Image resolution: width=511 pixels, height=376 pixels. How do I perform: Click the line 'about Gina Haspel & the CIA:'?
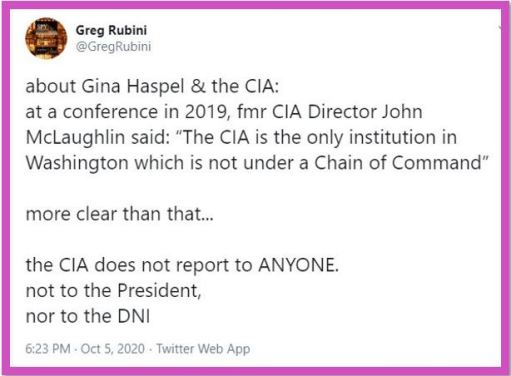tap(152, 86)
